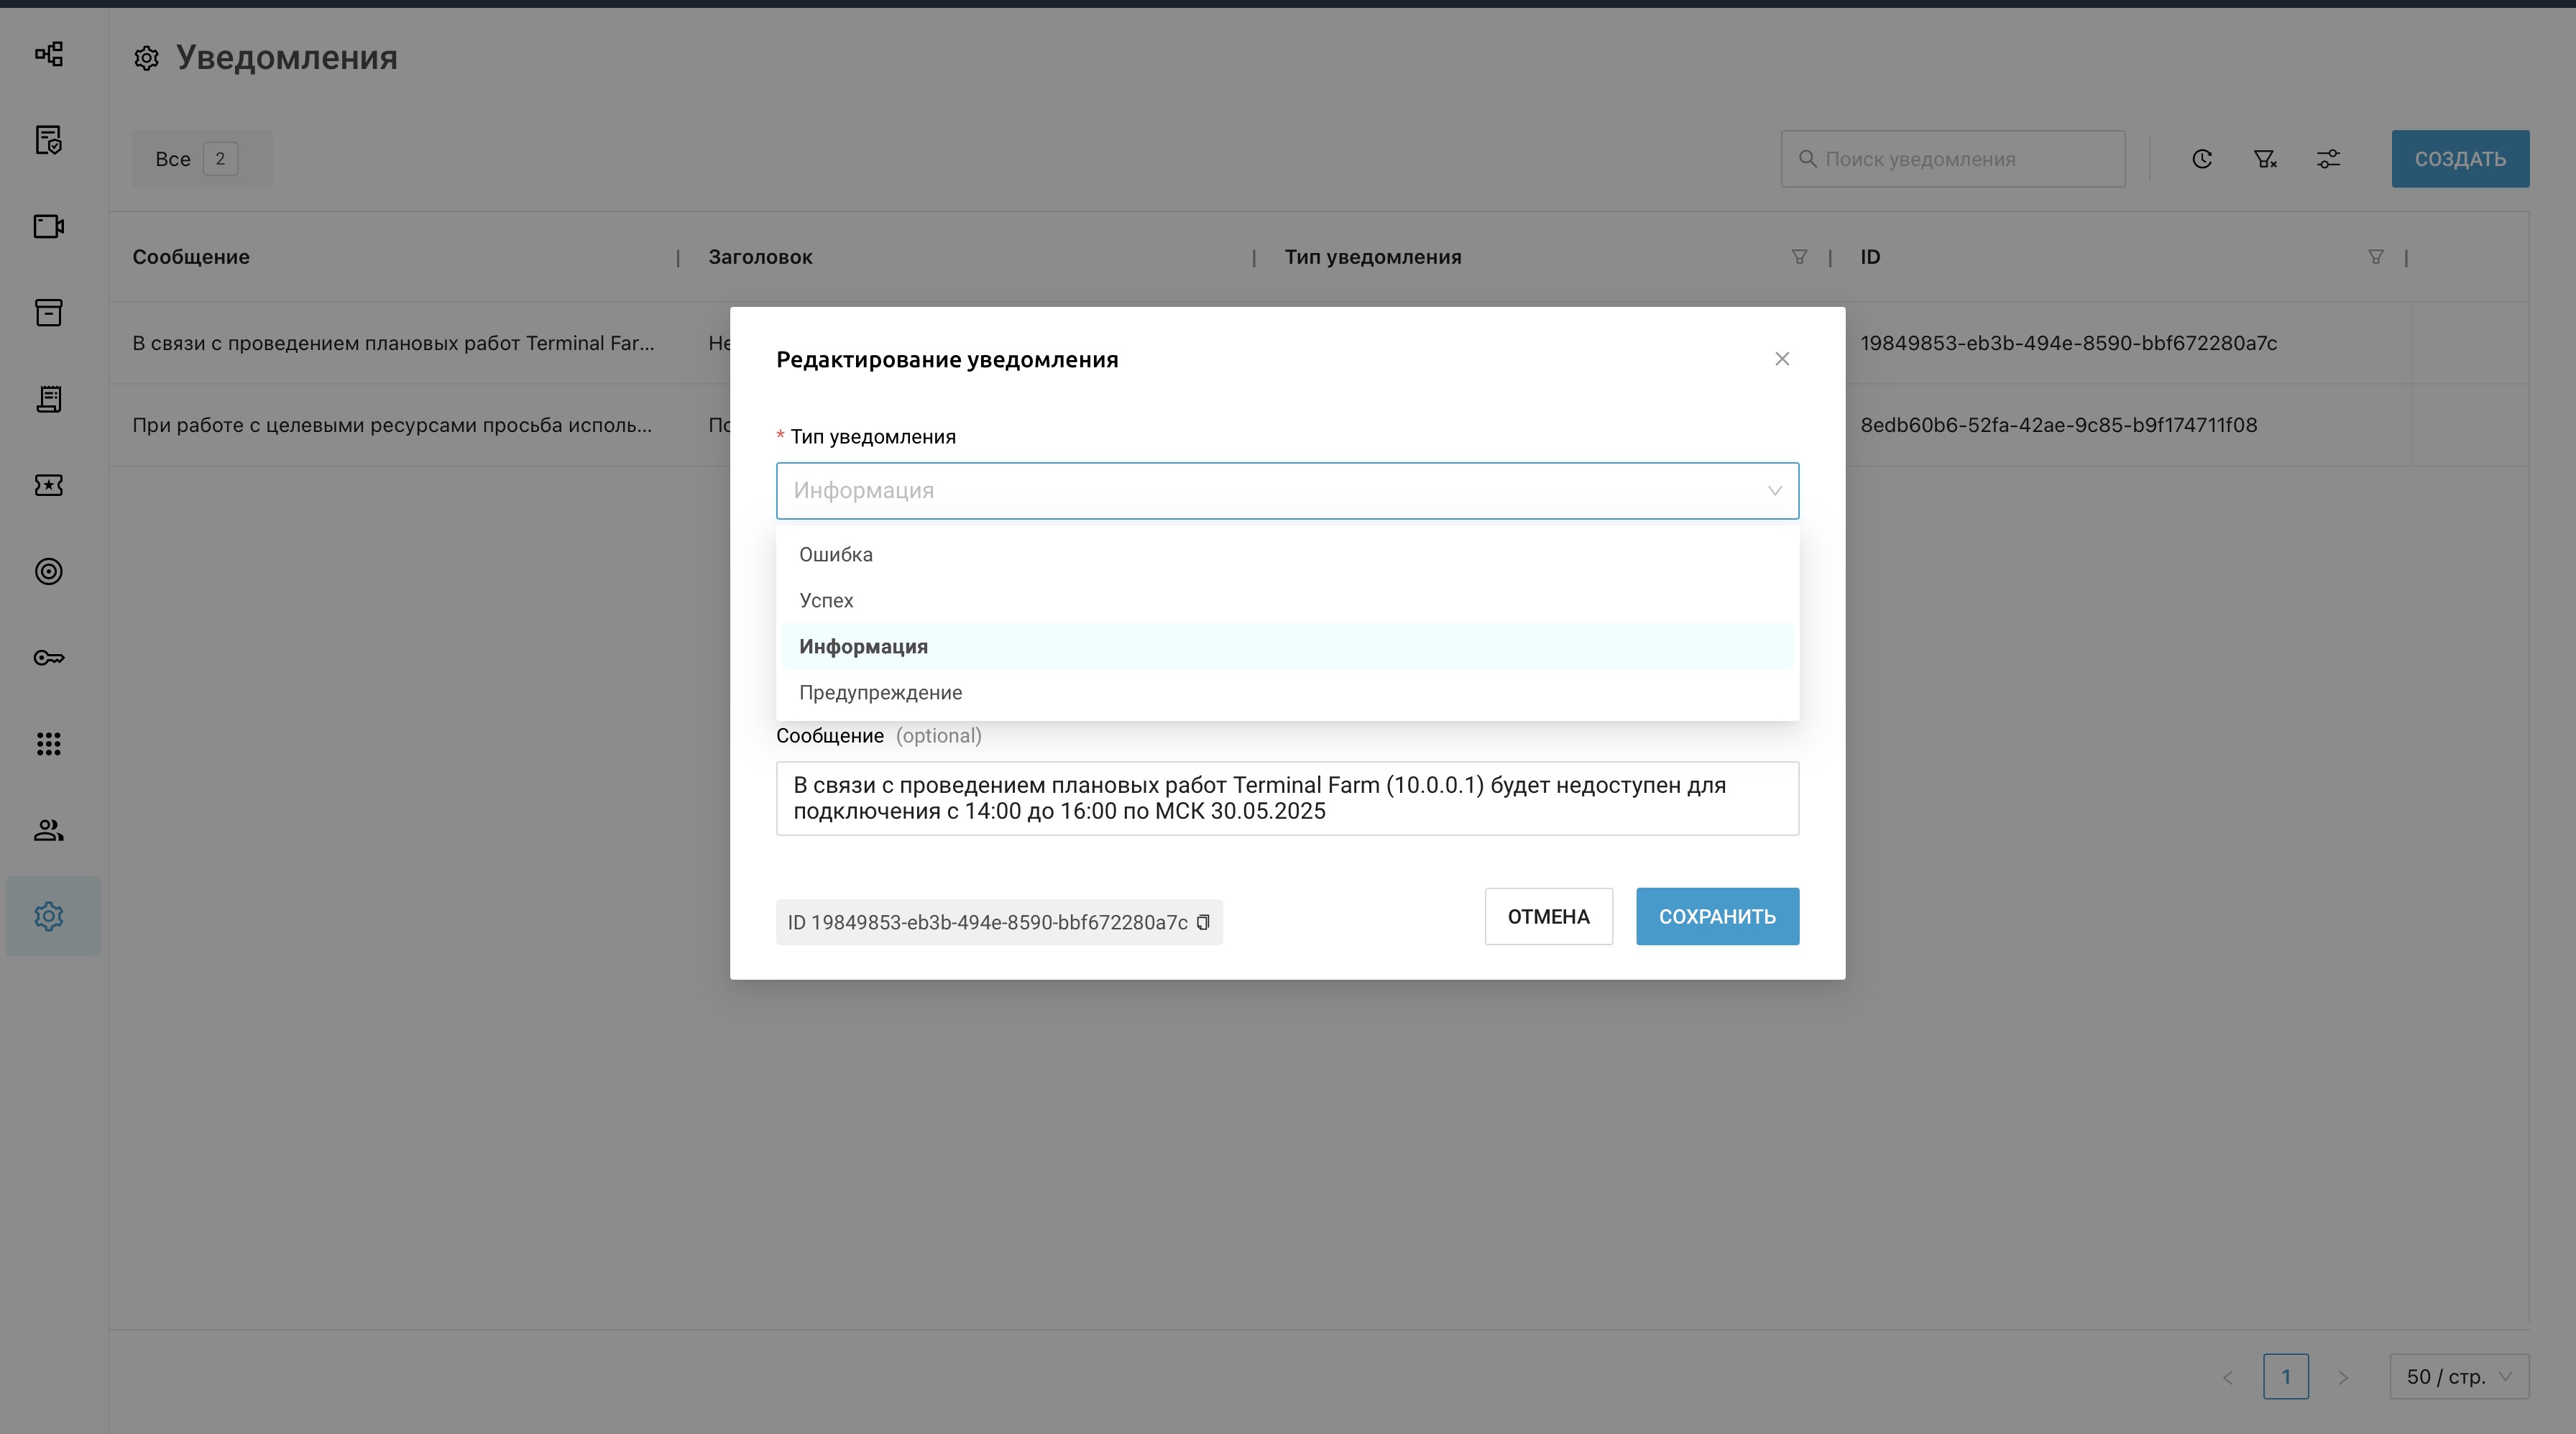The height and width of the screenshot is (1434, 2576).
Task: Open the 50 / стр. page size dropdown
Action: point(2459,1377)
